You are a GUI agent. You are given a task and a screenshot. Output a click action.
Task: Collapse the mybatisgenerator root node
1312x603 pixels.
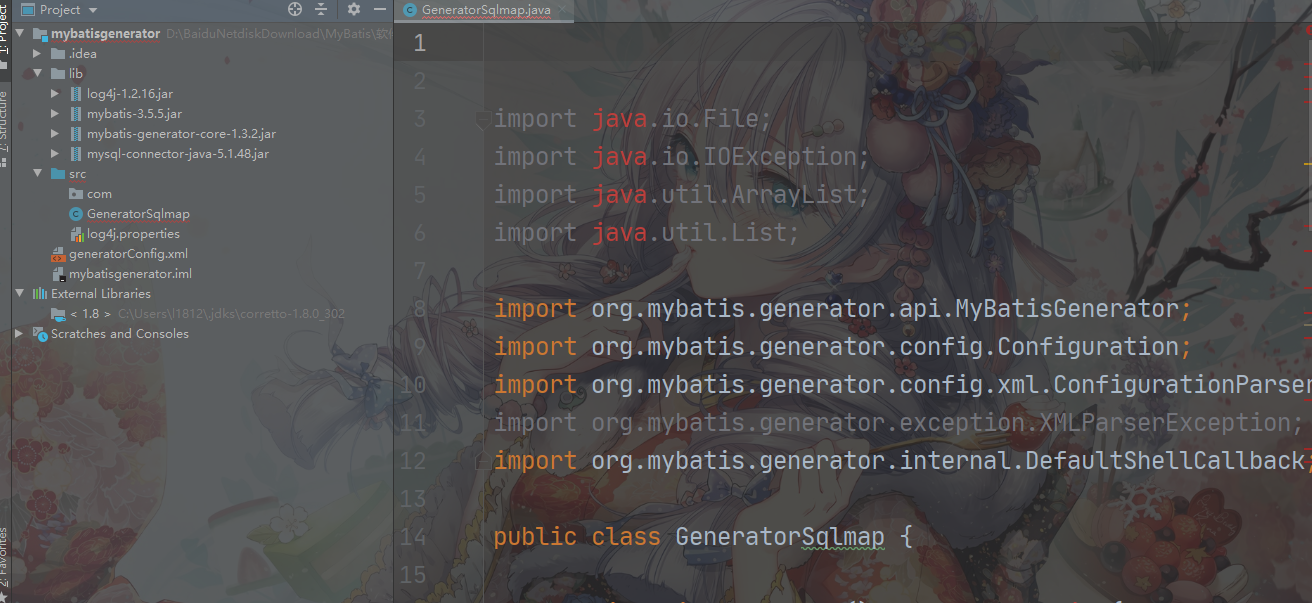20,34
